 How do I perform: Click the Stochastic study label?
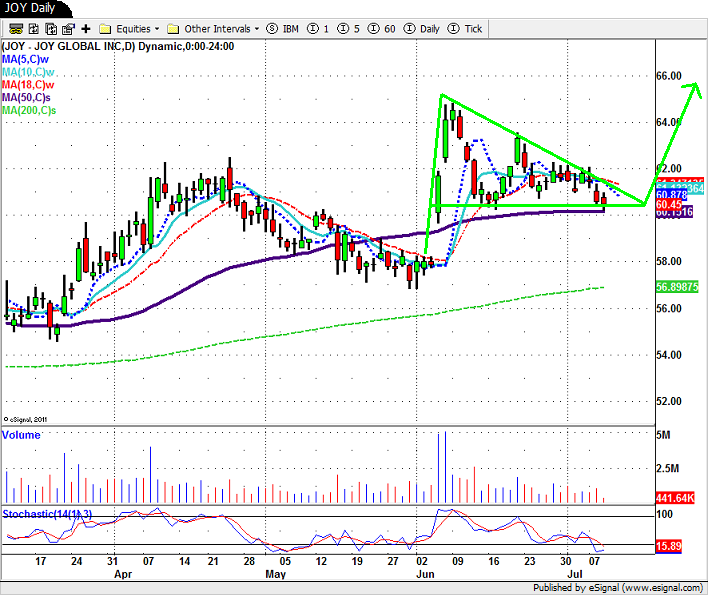coord(47,514)
